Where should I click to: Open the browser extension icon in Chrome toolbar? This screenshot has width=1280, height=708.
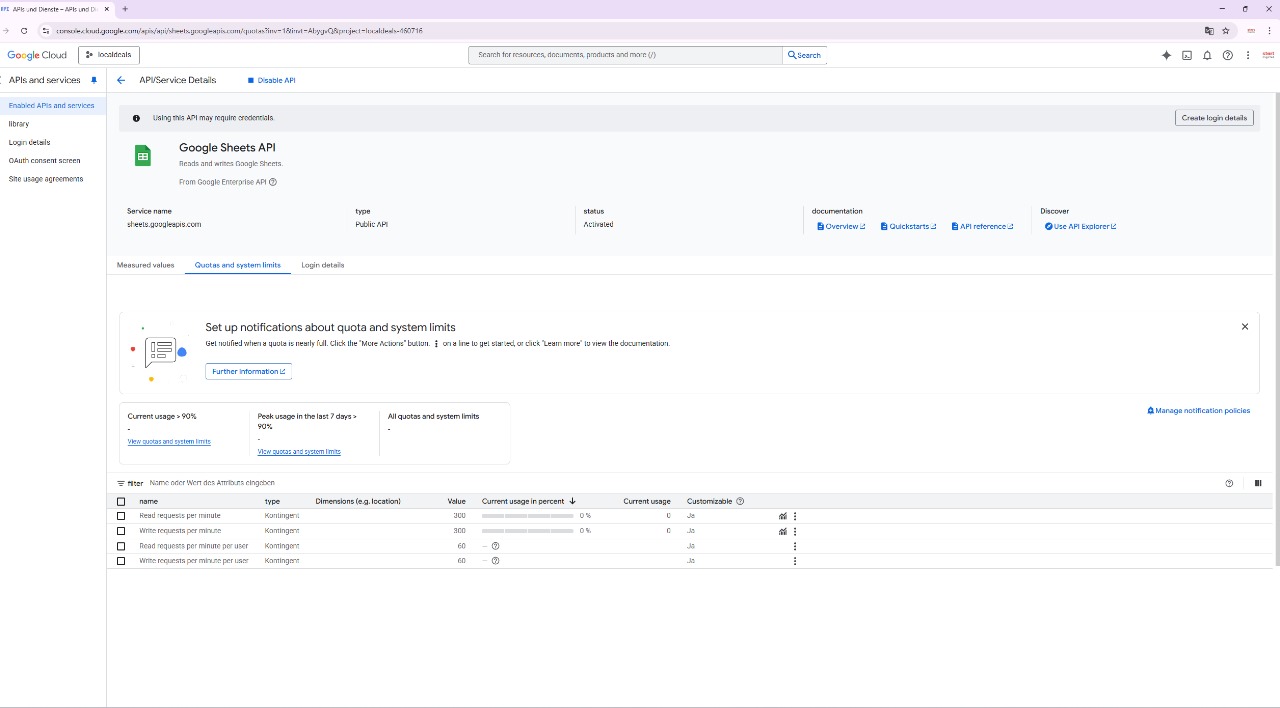tap(1251, 31)
